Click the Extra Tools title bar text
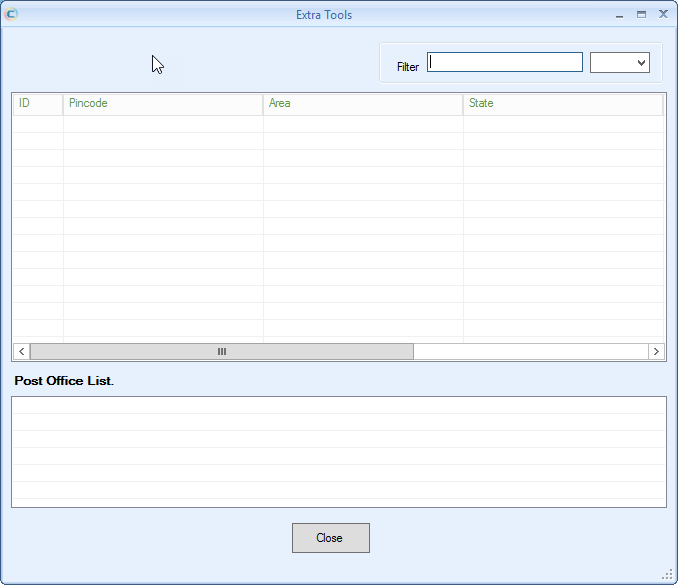Image resolution: width=678 pixels, height=585 pixels. [x=324, y=15]
